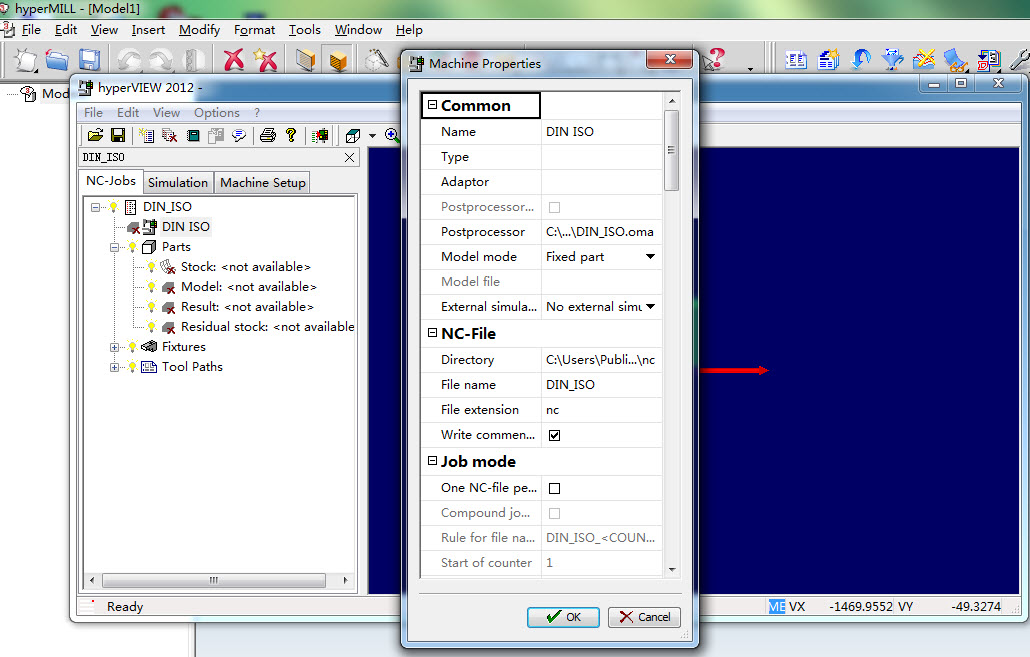Switch to the Machine Setup tab

click(x=263, y=183)
